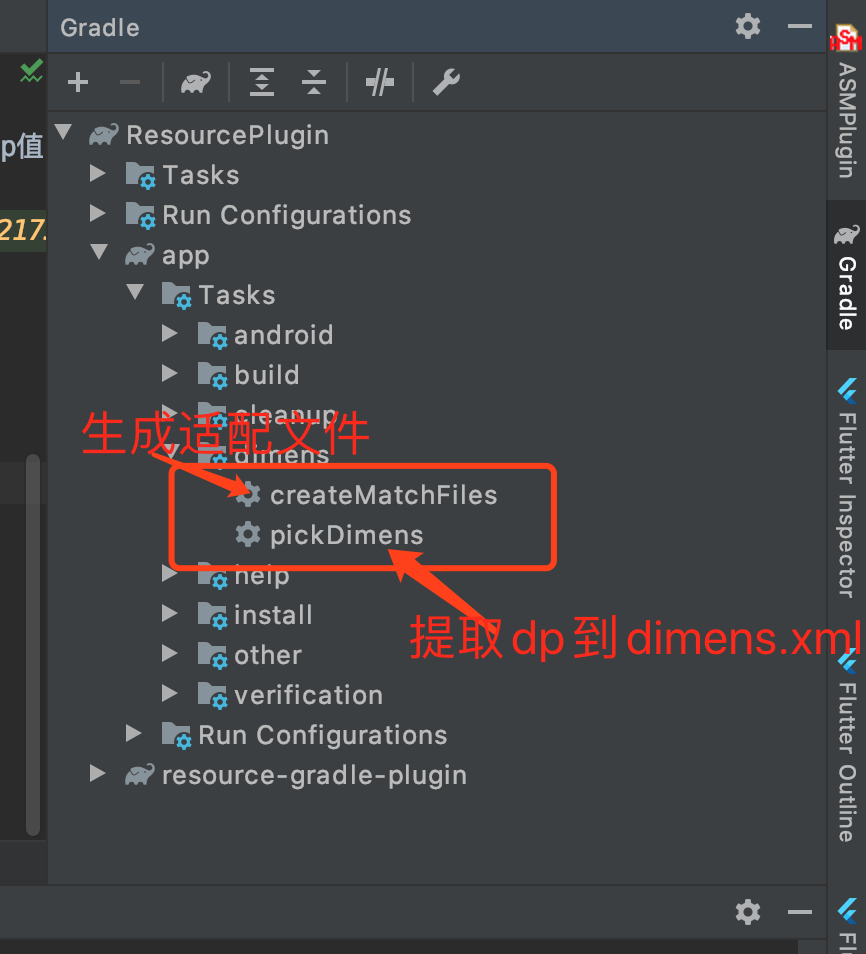Select the install task group label
Viewport: 866px width, 954px height.
(x=273, y=615)
